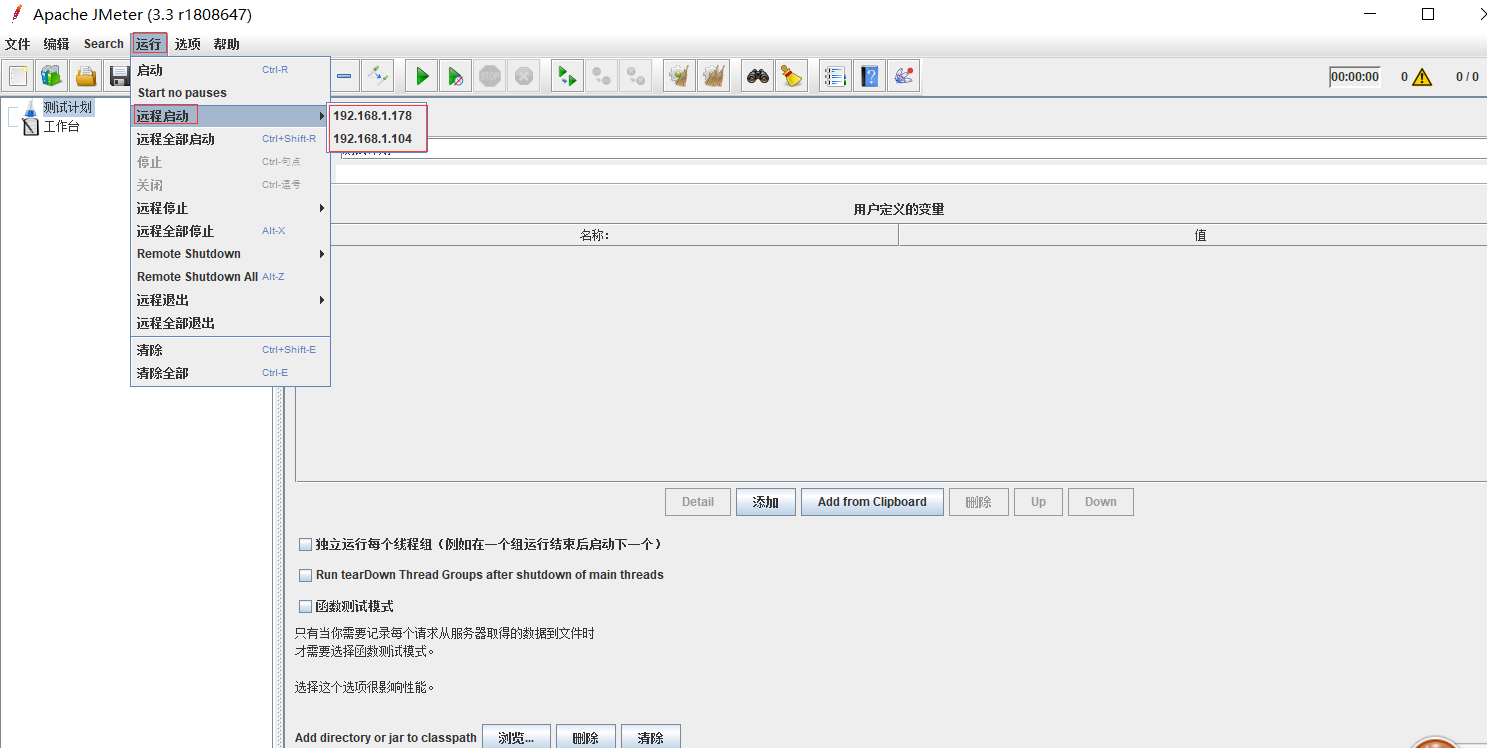
Task: Click the Remote Start All toolbar icon
Action: [x=567, y=76]
